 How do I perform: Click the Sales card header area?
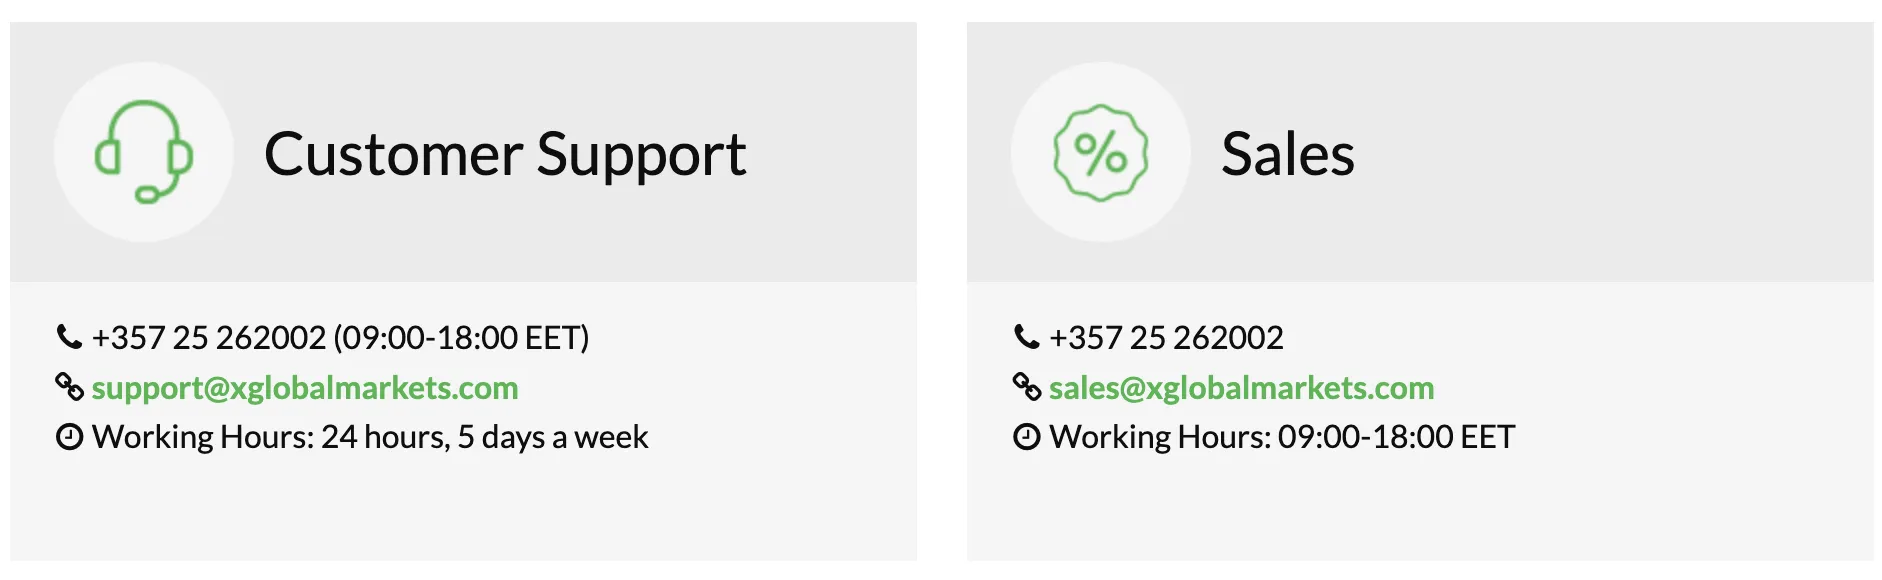click(x=1420, y=152)
